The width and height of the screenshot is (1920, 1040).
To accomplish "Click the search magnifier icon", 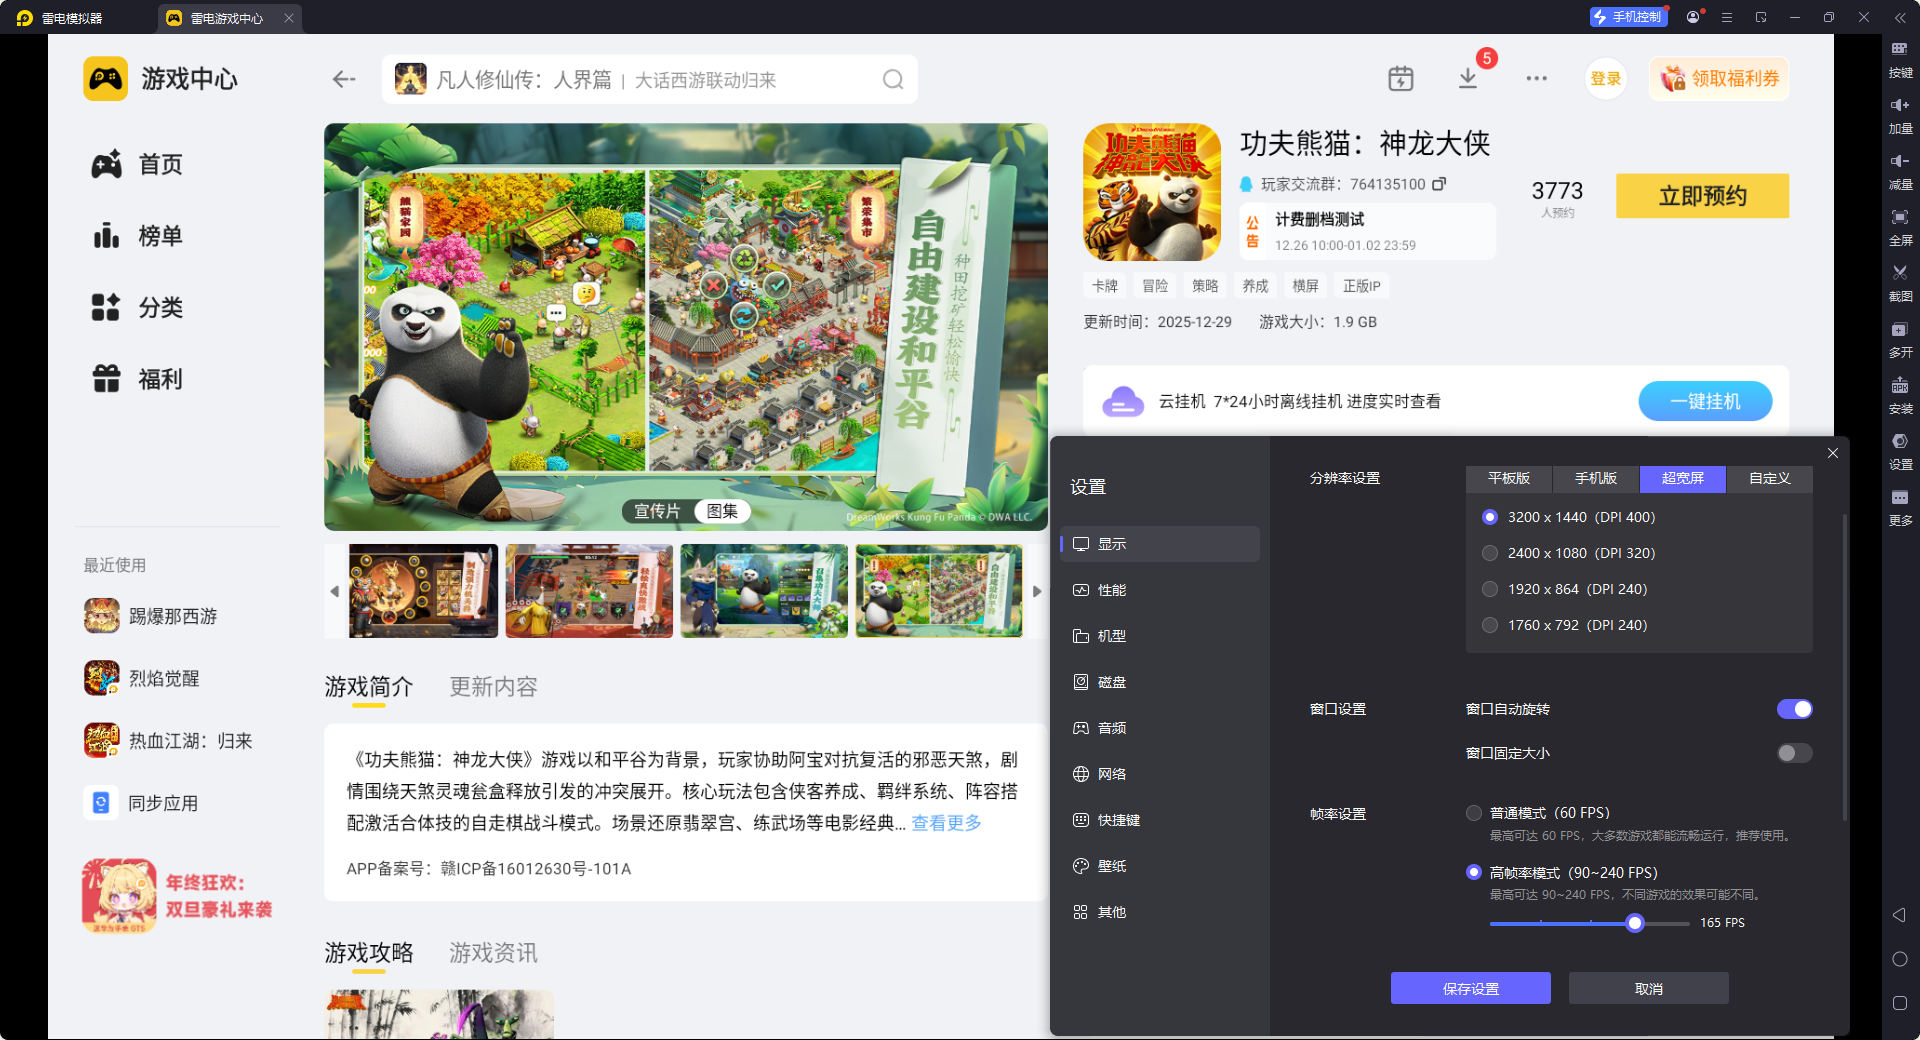I will click(892, 80).
